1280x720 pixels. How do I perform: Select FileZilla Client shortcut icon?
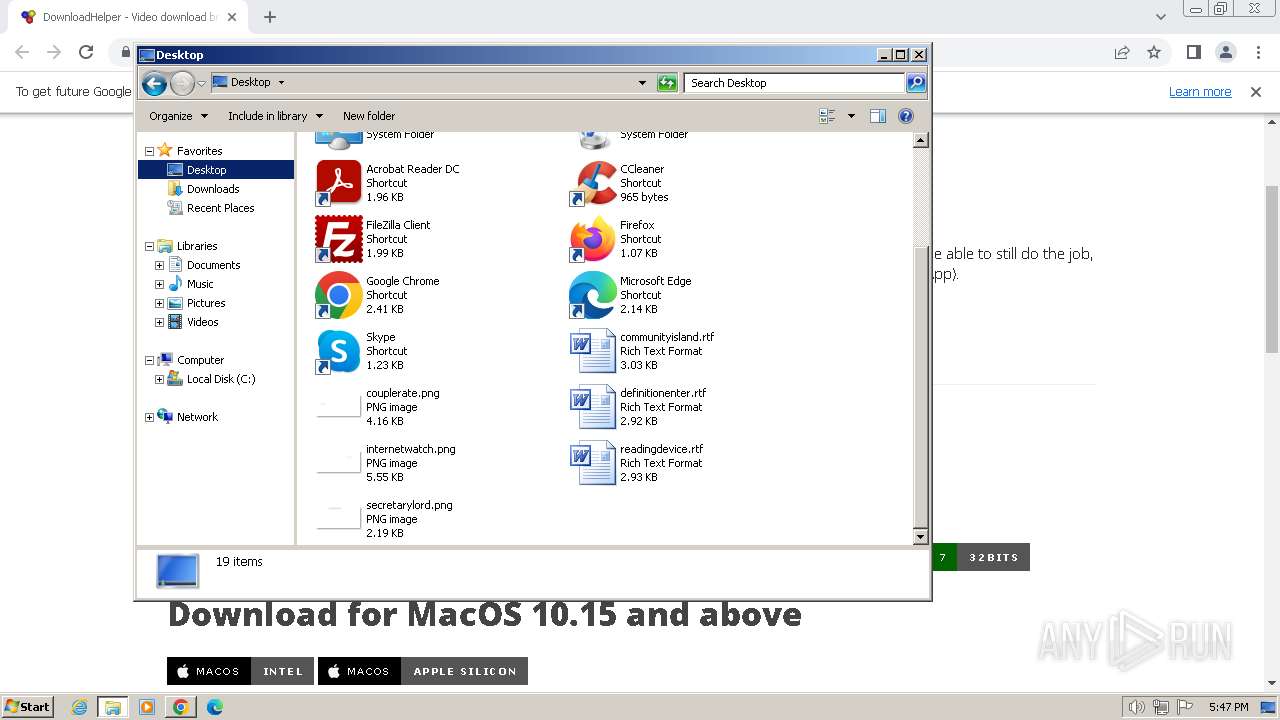click(338, 239)
